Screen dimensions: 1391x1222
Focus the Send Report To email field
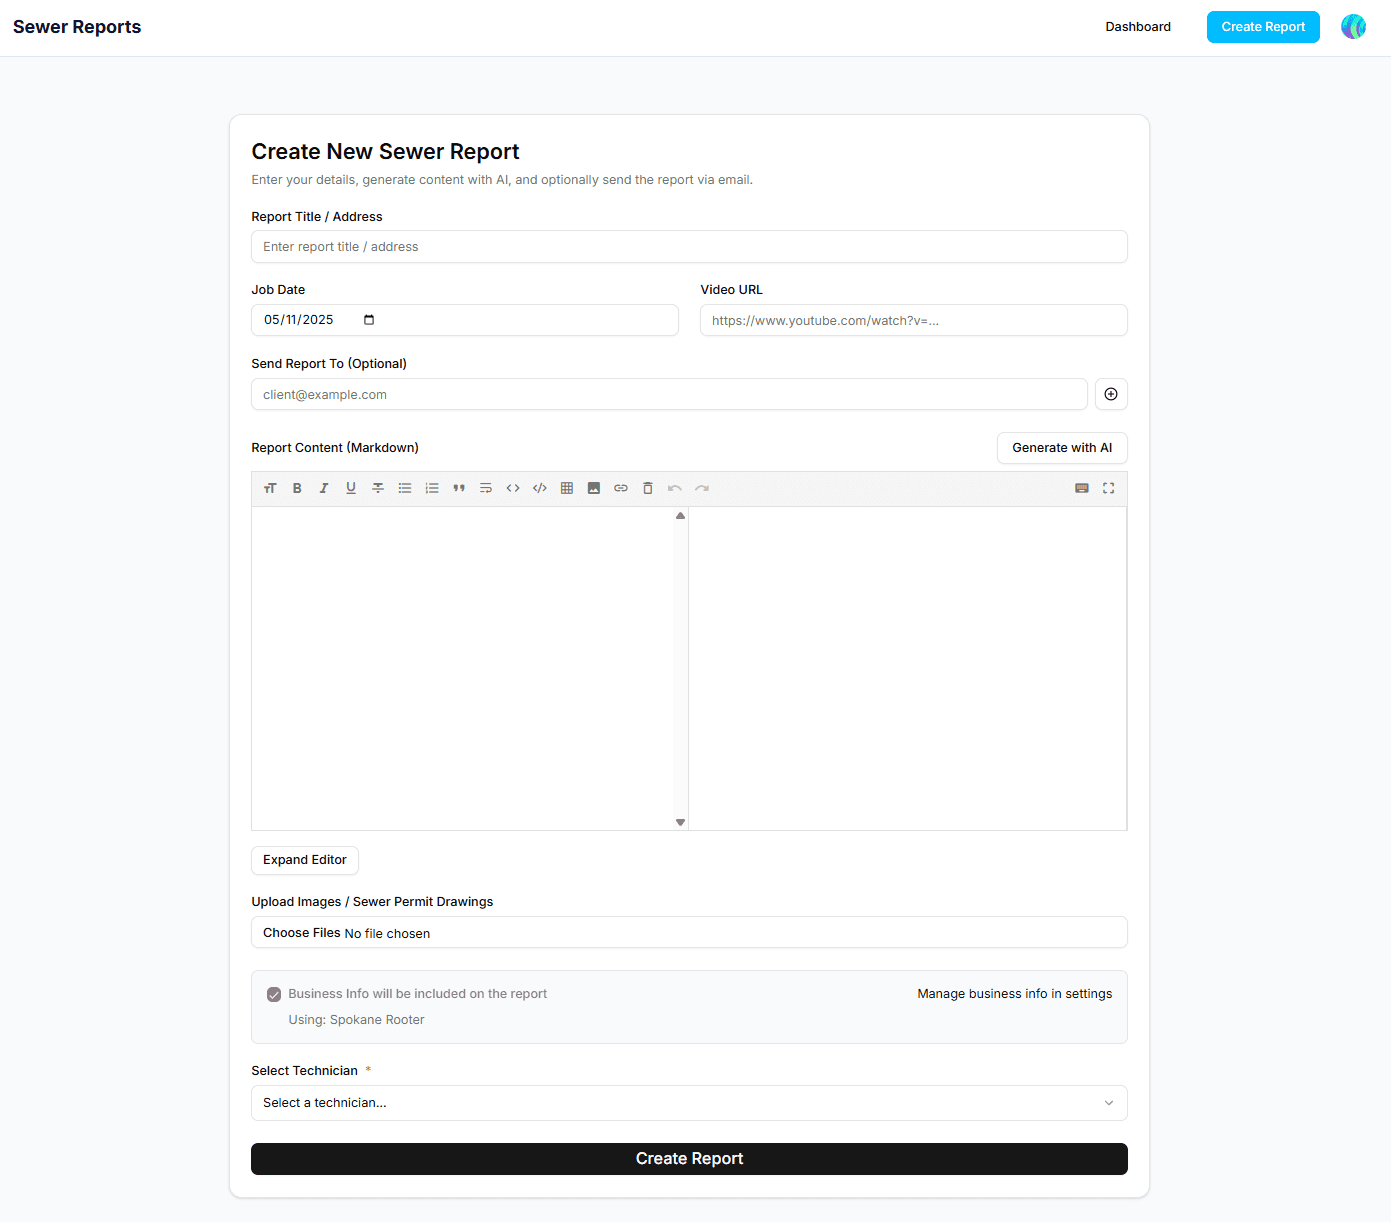[x=669, y=394]
